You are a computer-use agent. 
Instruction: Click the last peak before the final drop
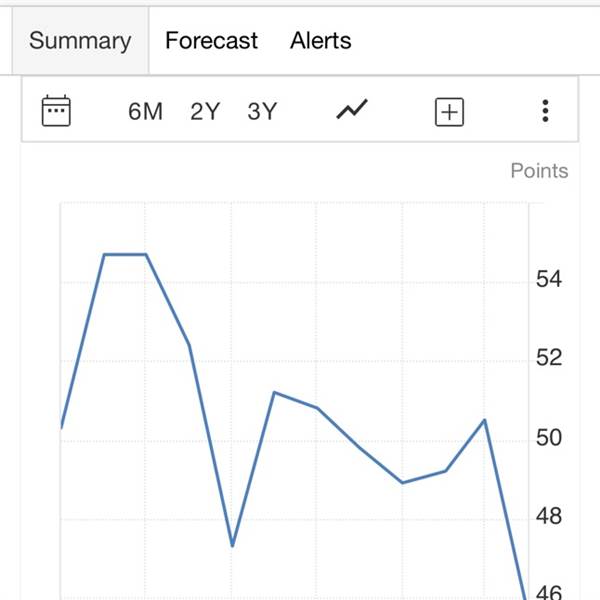[484, 421]
